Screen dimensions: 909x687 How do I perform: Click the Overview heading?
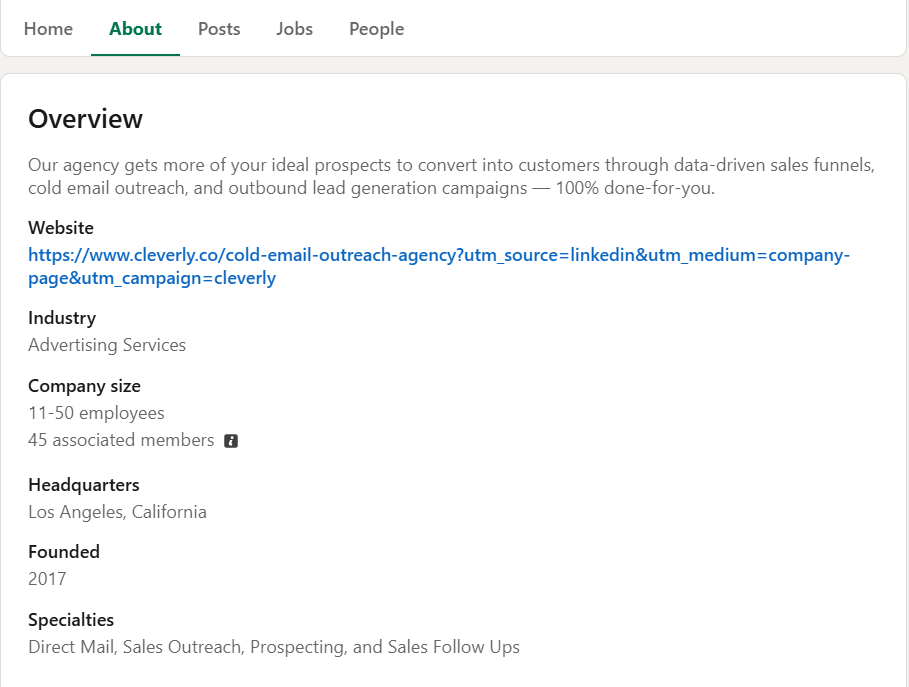click(x=85, y=119)
